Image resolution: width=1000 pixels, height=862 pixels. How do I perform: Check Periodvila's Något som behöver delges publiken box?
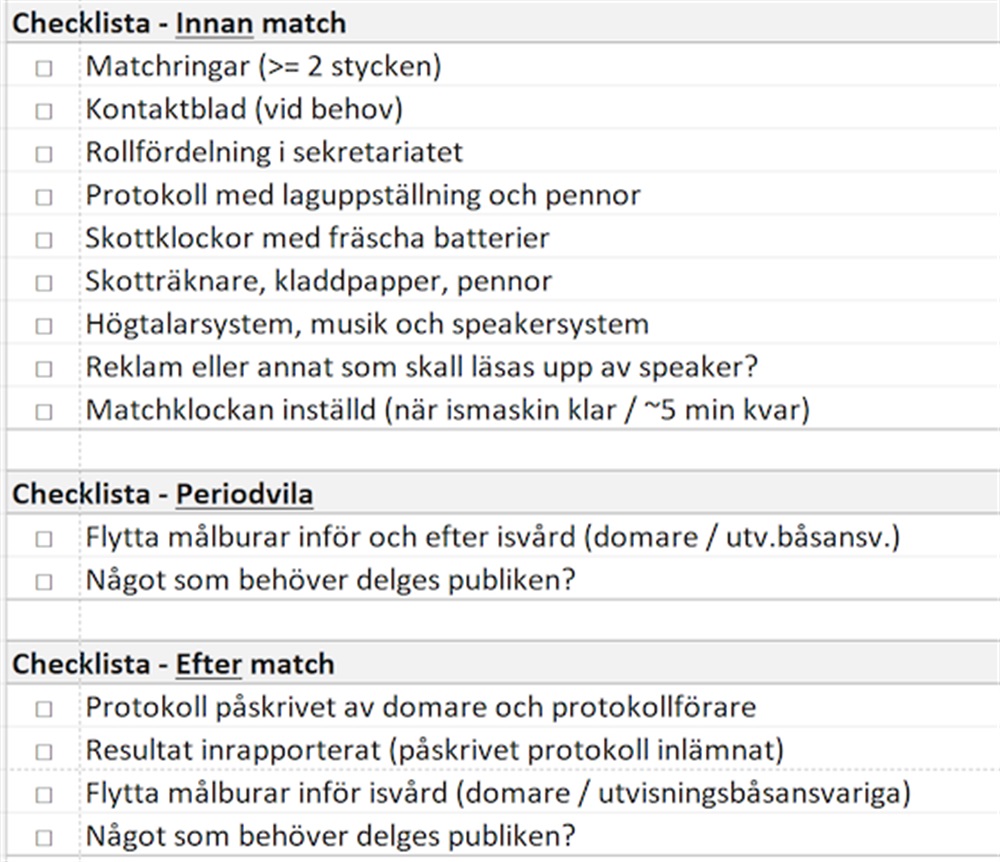point(43,581)
